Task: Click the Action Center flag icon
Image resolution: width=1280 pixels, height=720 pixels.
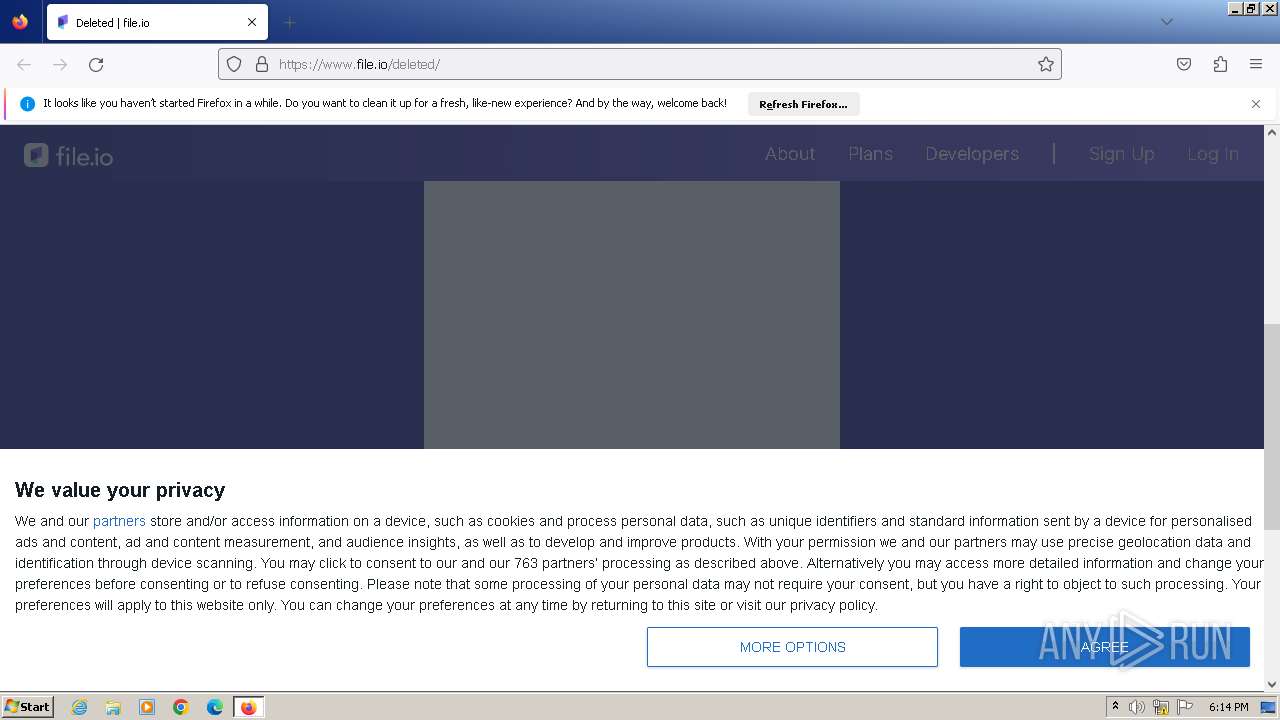Action: click(1184, 707)
